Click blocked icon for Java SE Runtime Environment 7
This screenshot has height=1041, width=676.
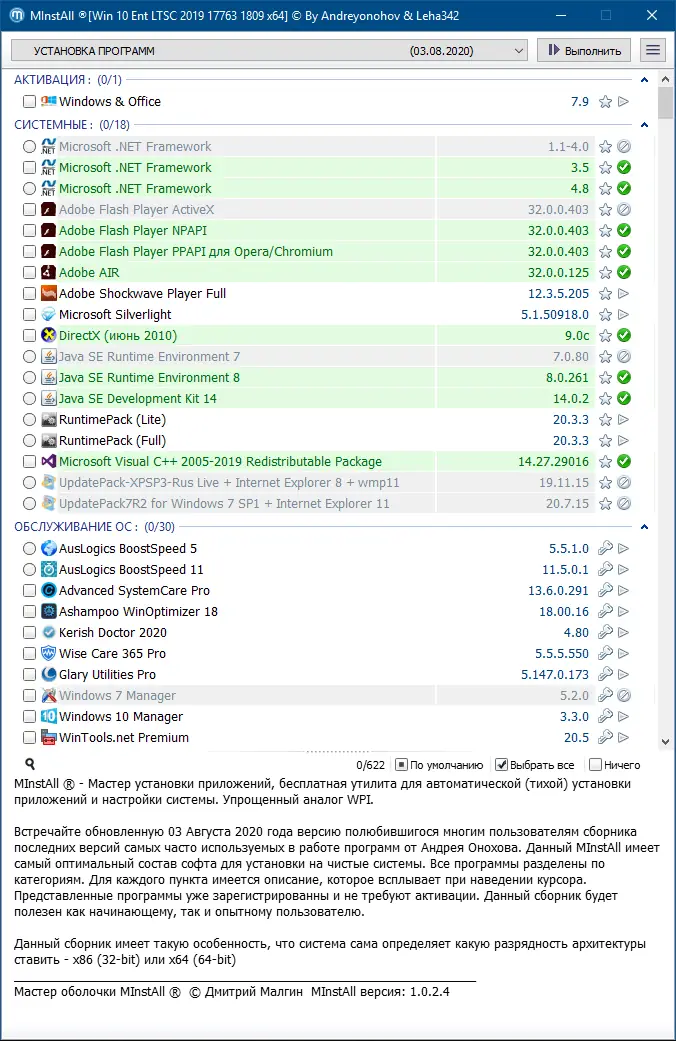pos(624,357)
